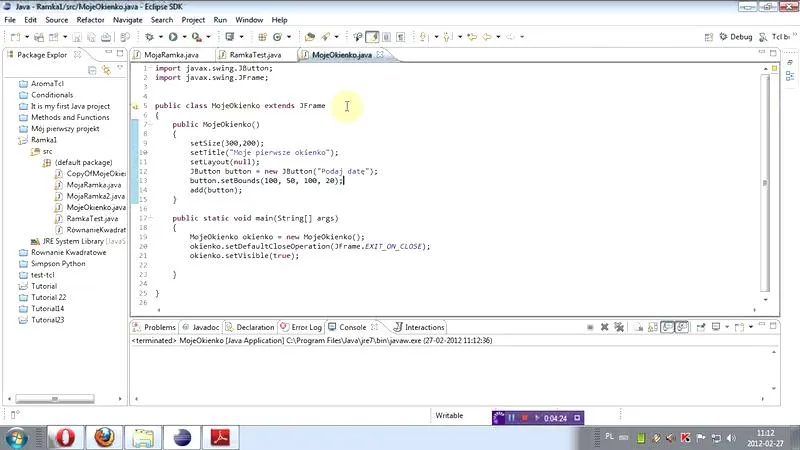Screen dimensions: 800x450
Task: Click the Pin Console icon
Action: point(701,327)
